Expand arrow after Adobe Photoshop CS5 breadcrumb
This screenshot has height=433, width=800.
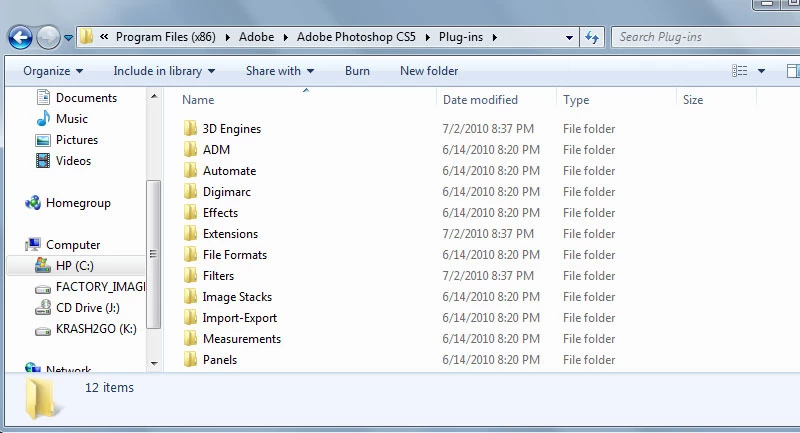pos(428,37)
